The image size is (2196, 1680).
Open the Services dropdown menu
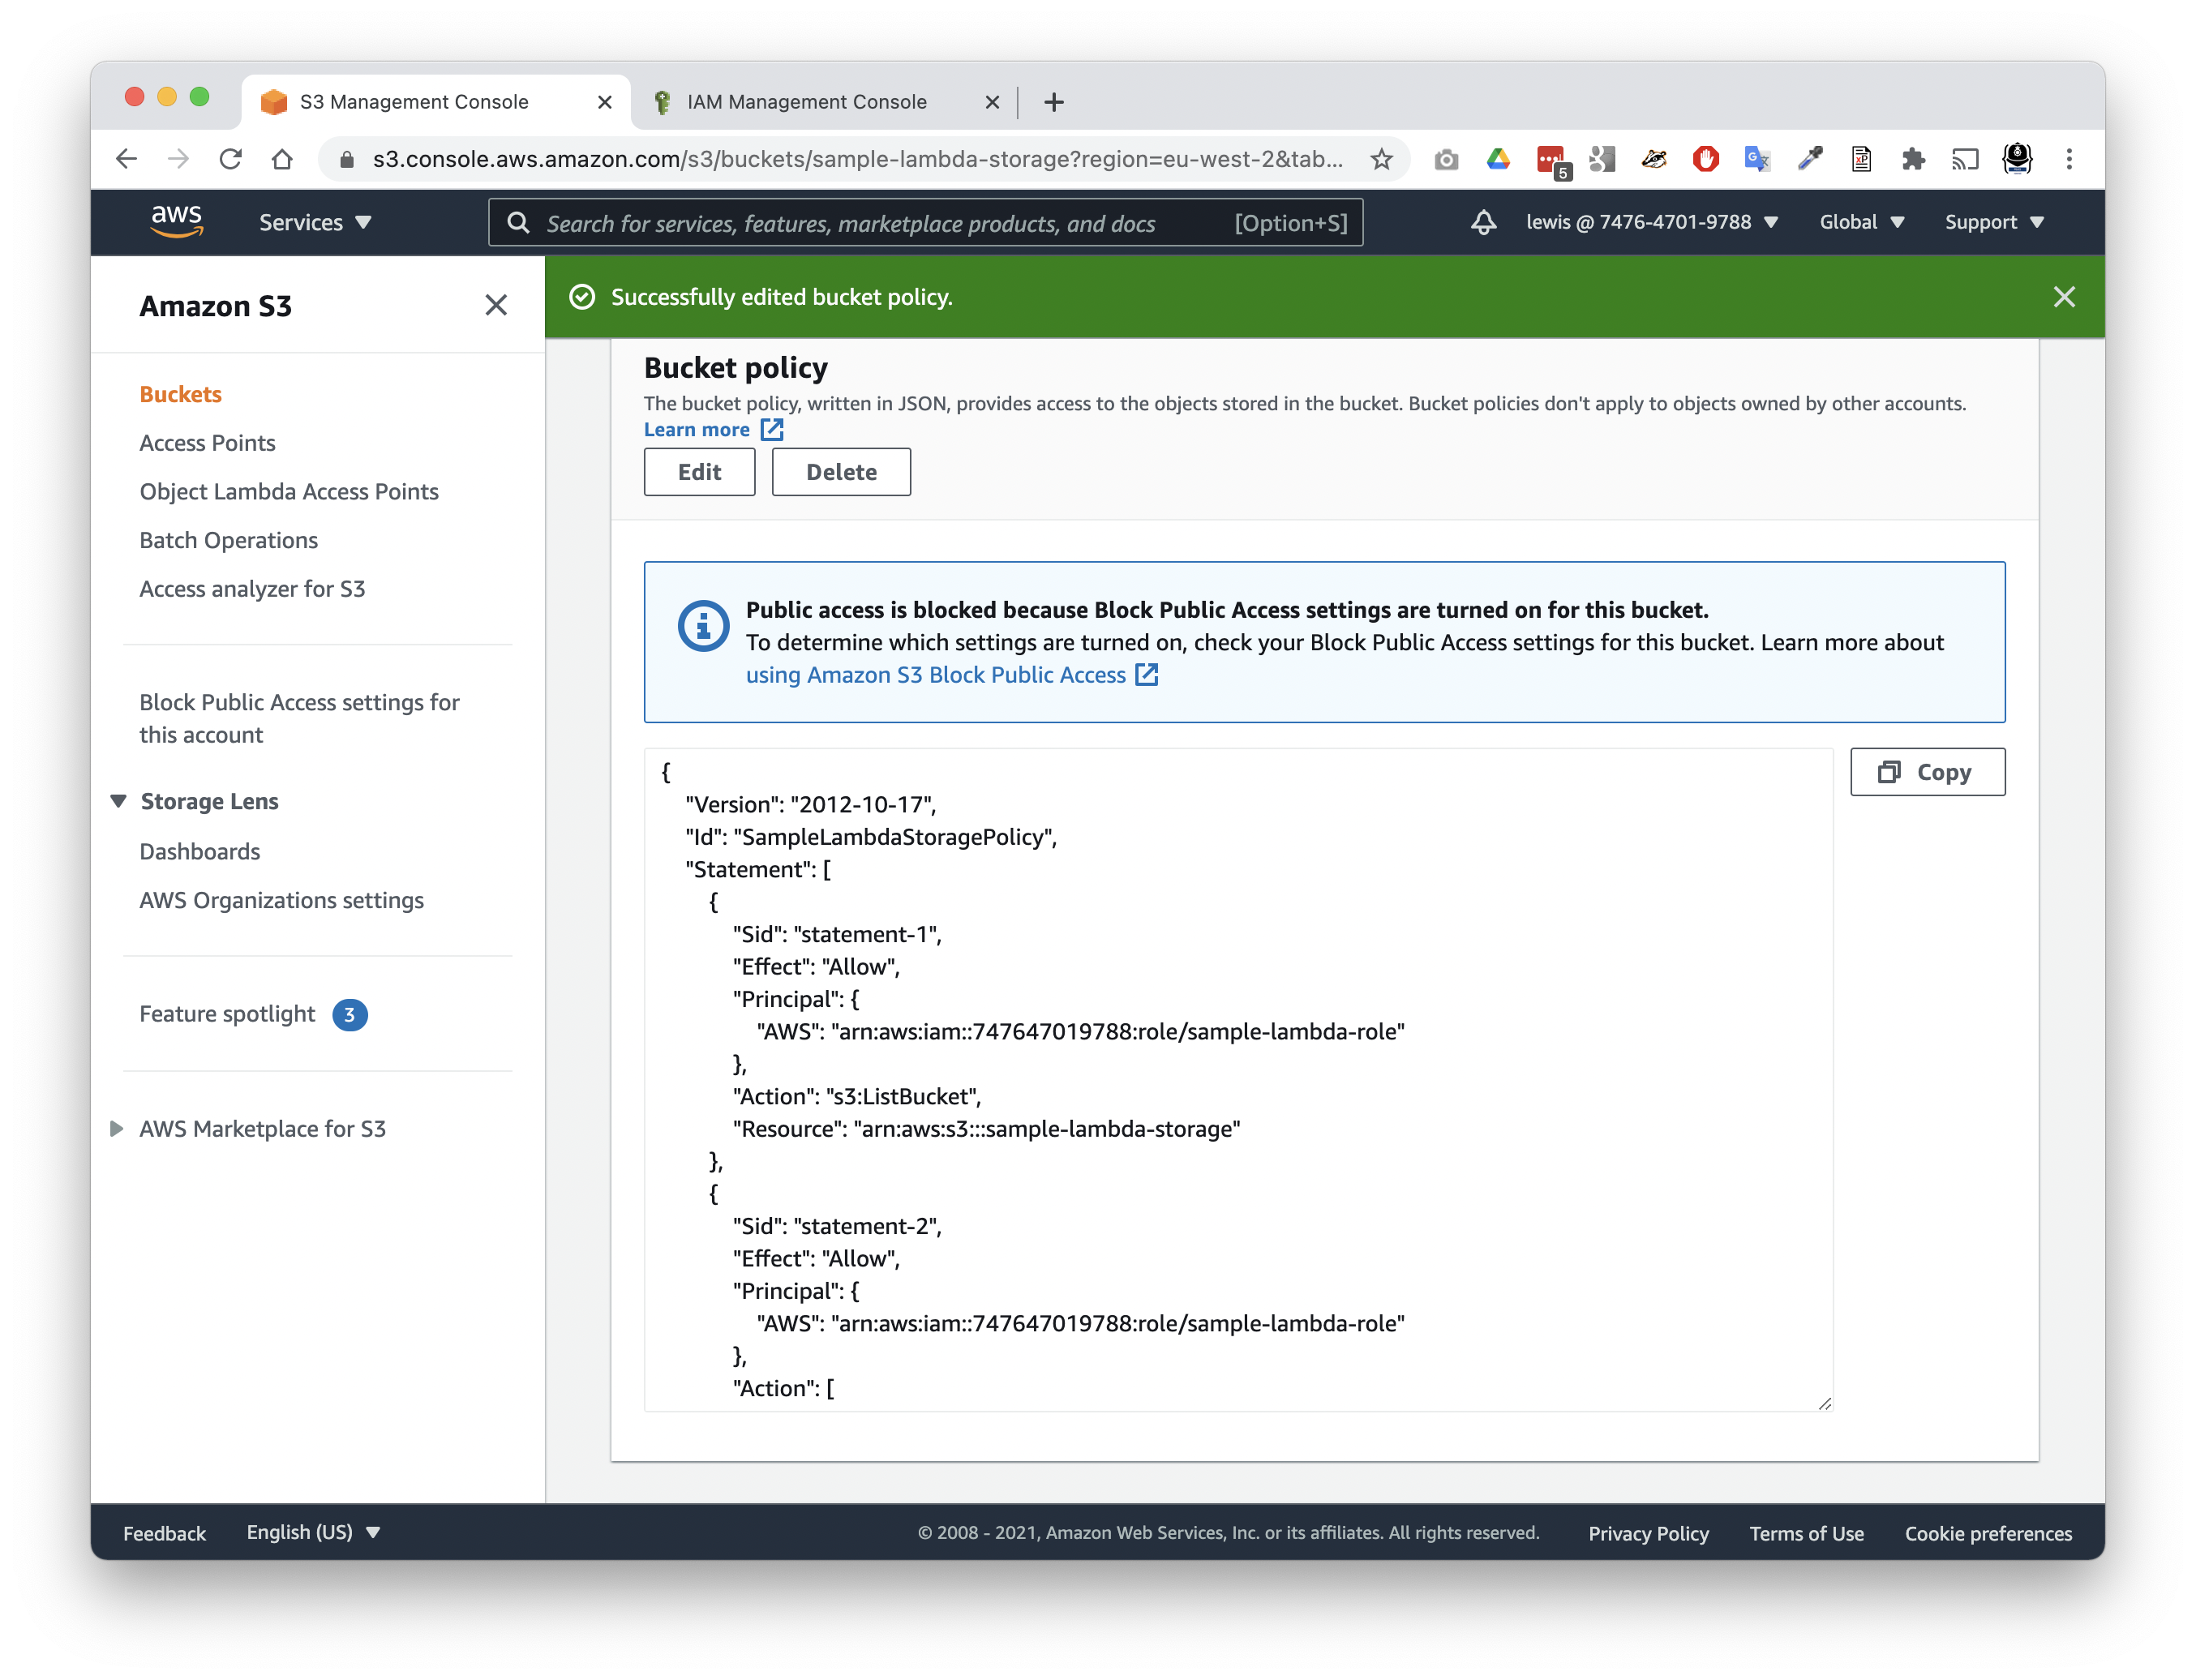(x=315, y=222)
